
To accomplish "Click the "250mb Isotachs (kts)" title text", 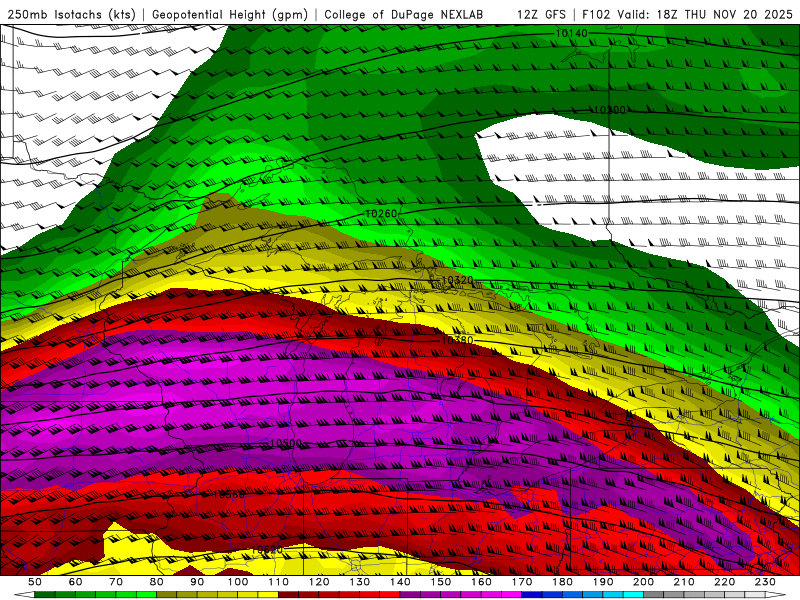I will tap(71, 14).
